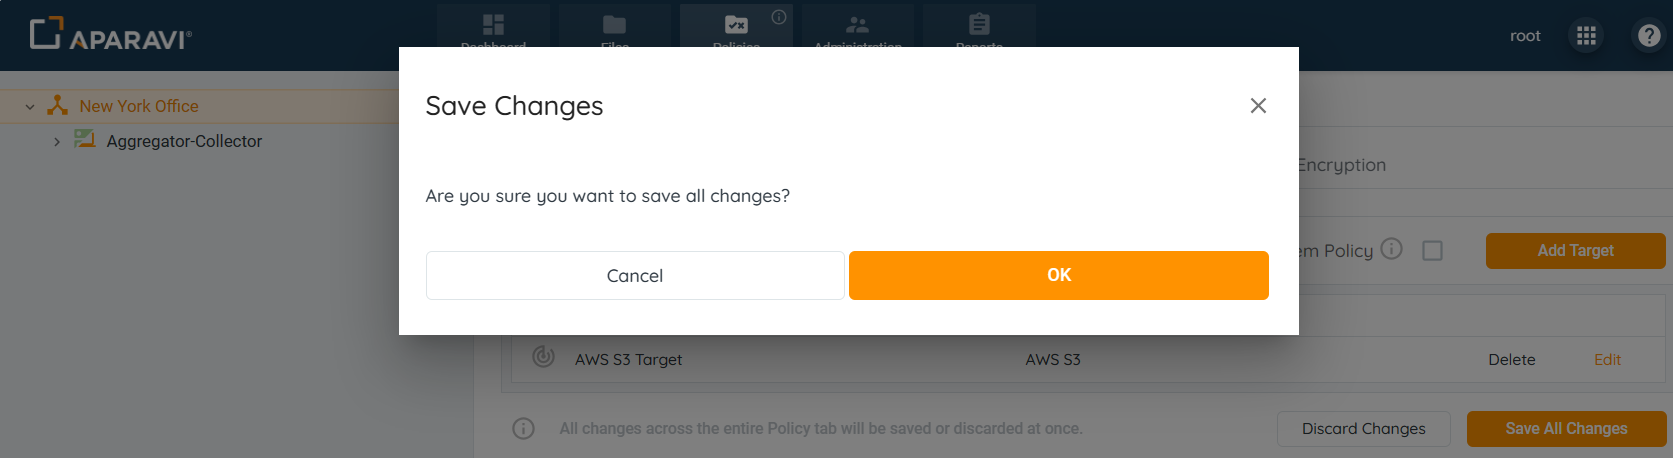The image size is (1673, 458).
Task: Click the Aparavi logo
Action: (x=110, y=34)
